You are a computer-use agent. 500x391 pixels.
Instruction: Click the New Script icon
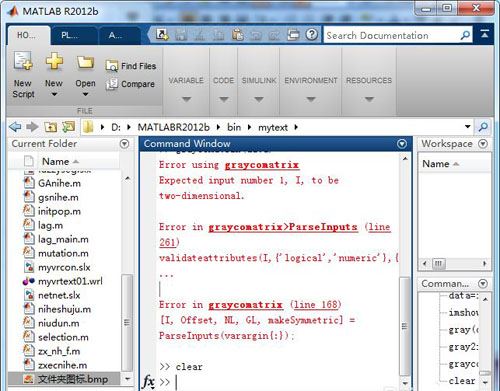(x=23, y=61)
